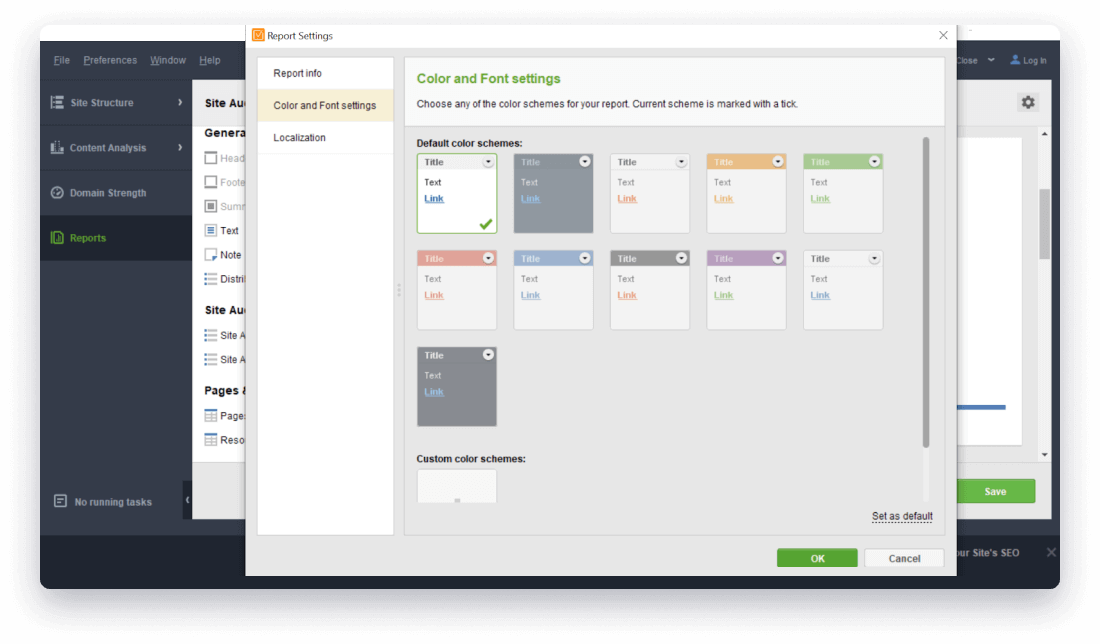The width and height of the screenshot is (1100, 644).
Task: Expand the Site Structure chevron
Action: tap(180, 102)
